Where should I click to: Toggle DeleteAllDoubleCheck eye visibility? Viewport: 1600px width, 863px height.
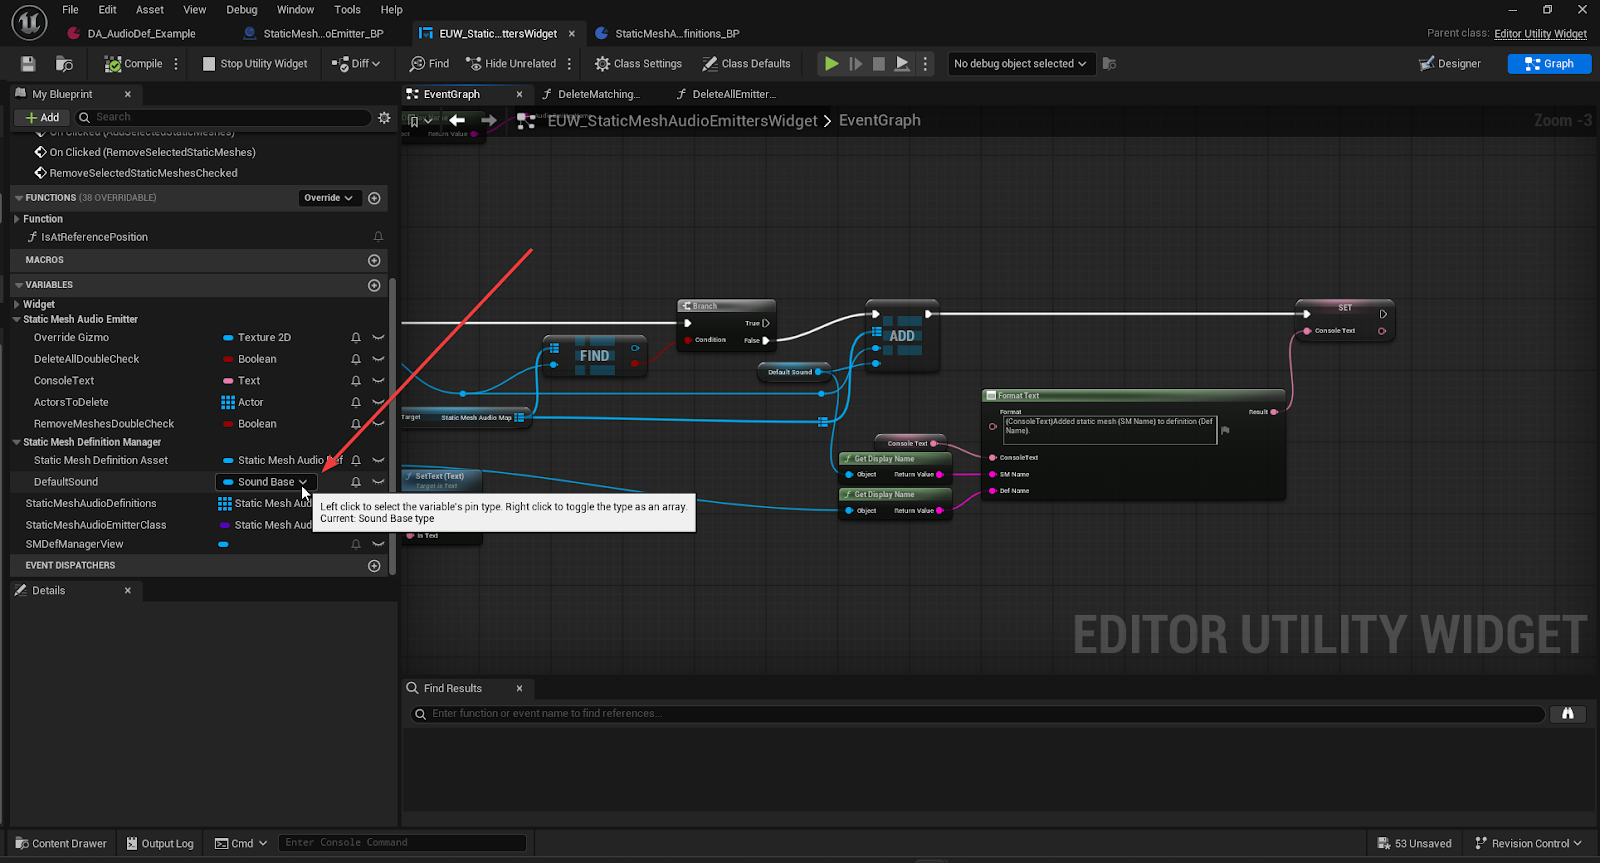coord(378,359)
